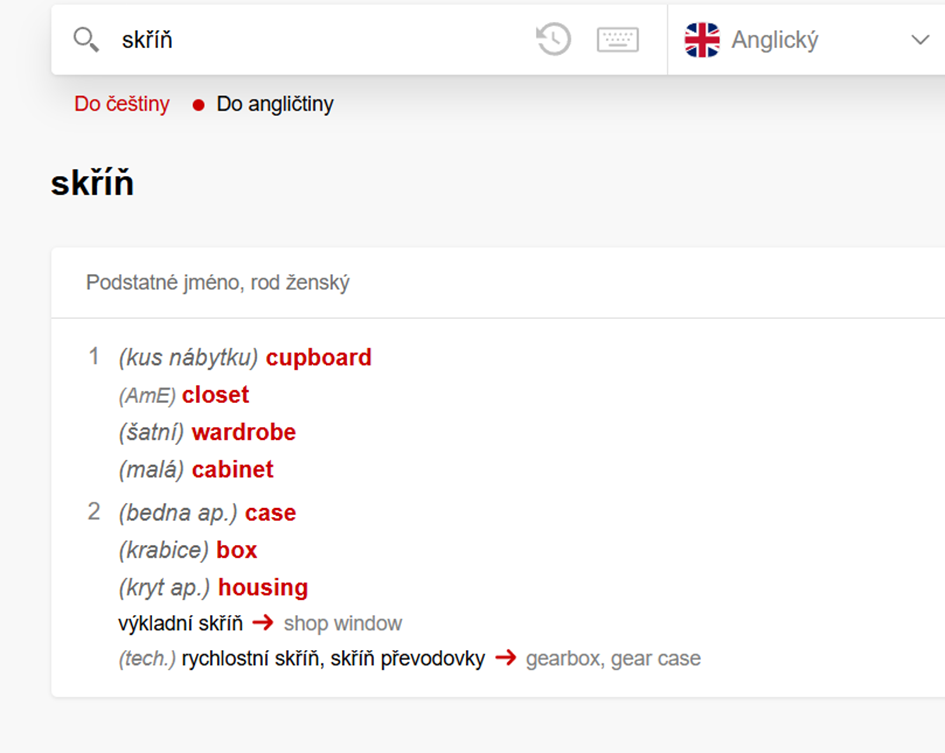The height and width of the screenshot is (753, 945).
Task: Follow the wardrobe translation link
Action: click(243, 432)
